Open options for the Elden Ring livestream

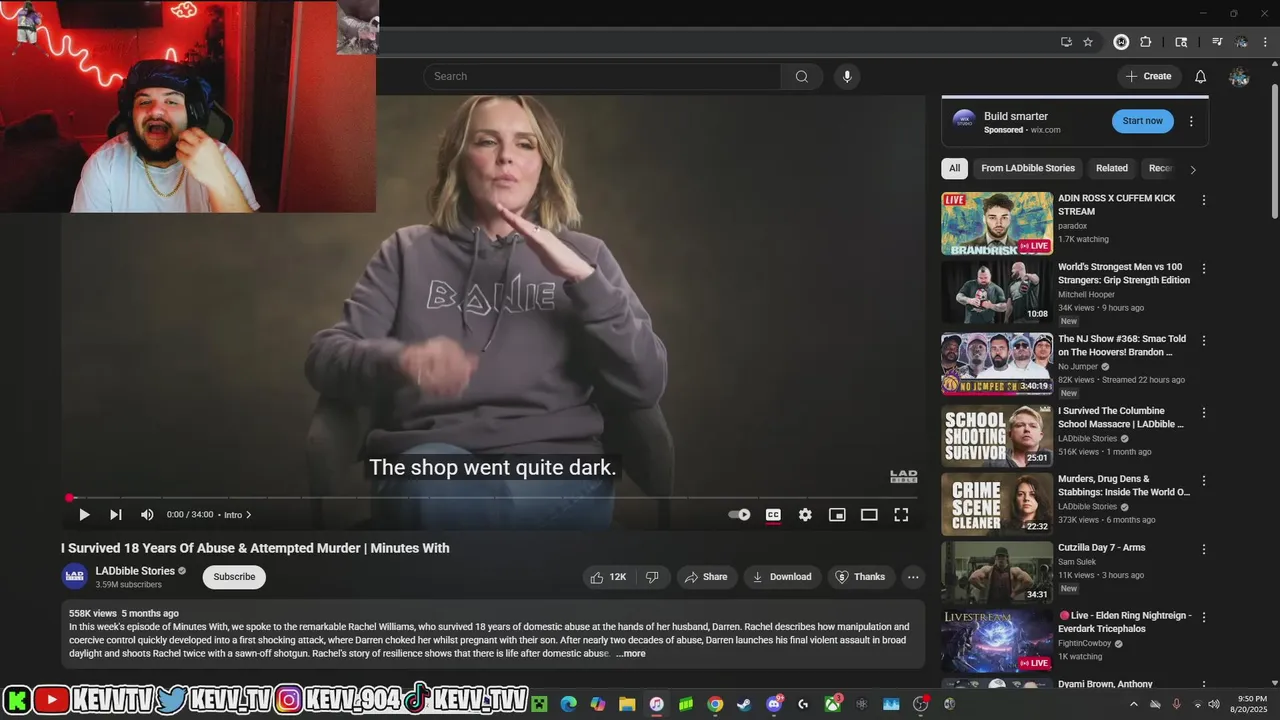(x=1204, y=617)
